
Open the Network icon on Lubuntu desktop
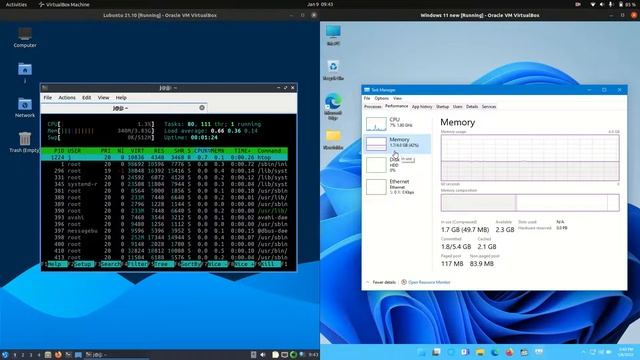click(x=25, y=107)
